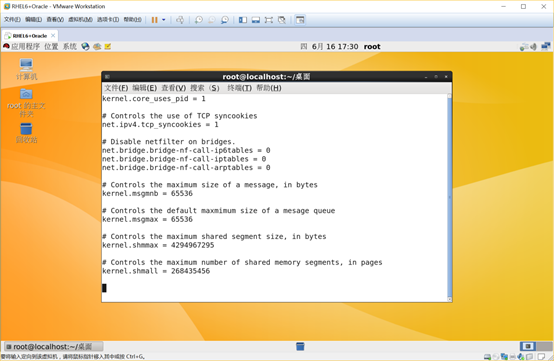Open terminal 帮助(H) menu

tap(269, 88)
